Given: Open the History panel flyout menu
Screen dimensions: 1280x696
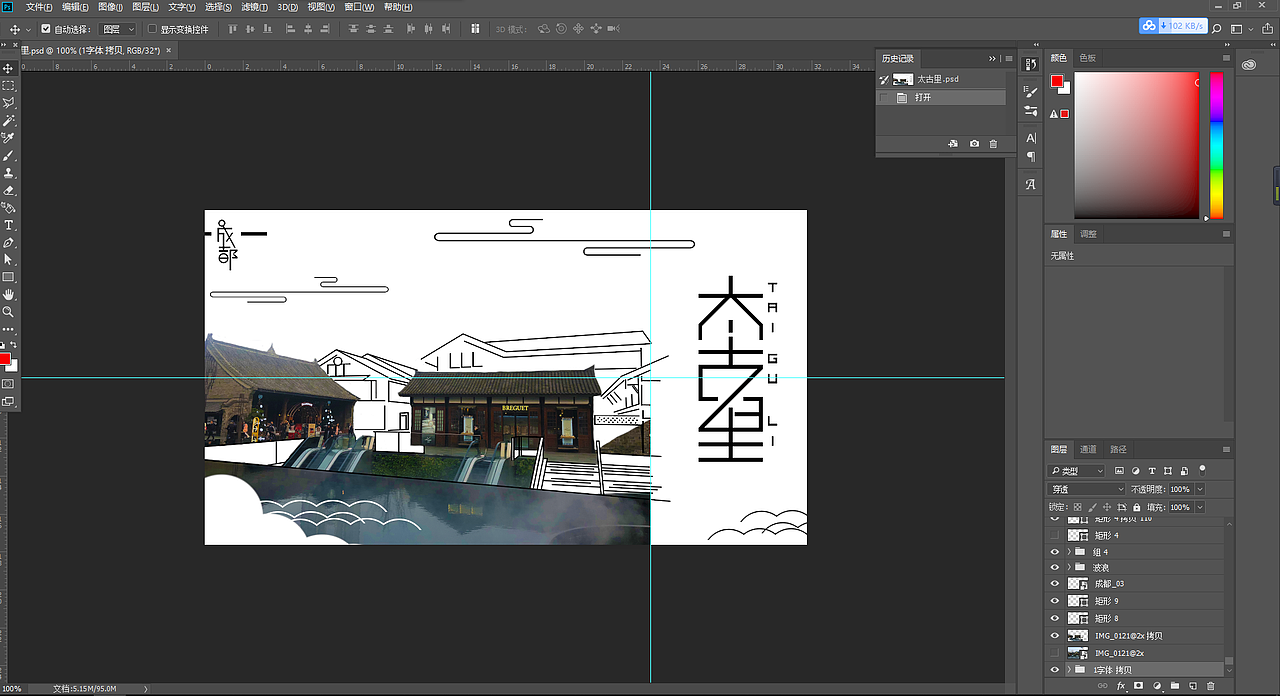Looking at the screenshot, I should 1009,59.
